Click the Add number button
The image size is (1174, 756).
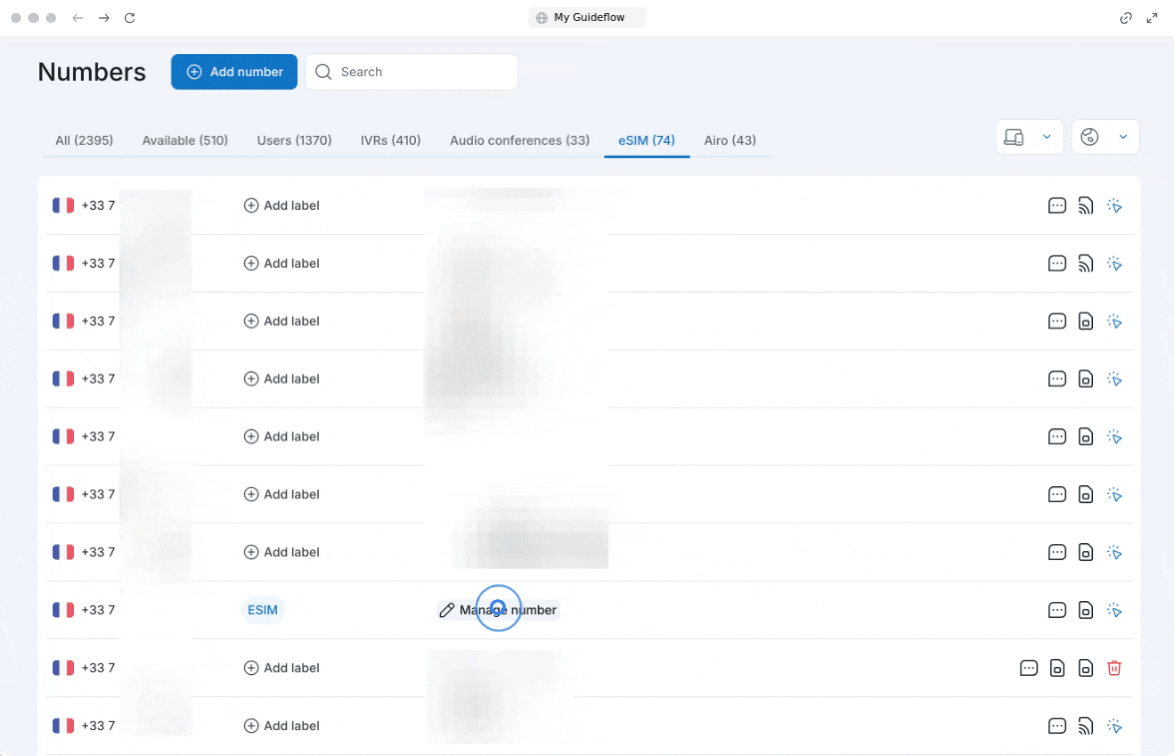(x=234, y=72)
